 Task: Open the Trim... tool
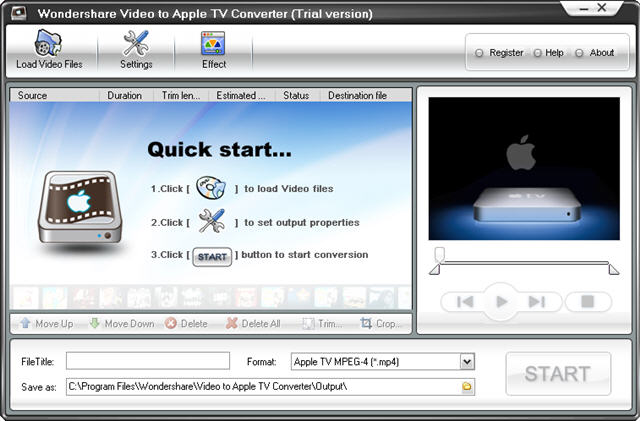click(322, 324)
